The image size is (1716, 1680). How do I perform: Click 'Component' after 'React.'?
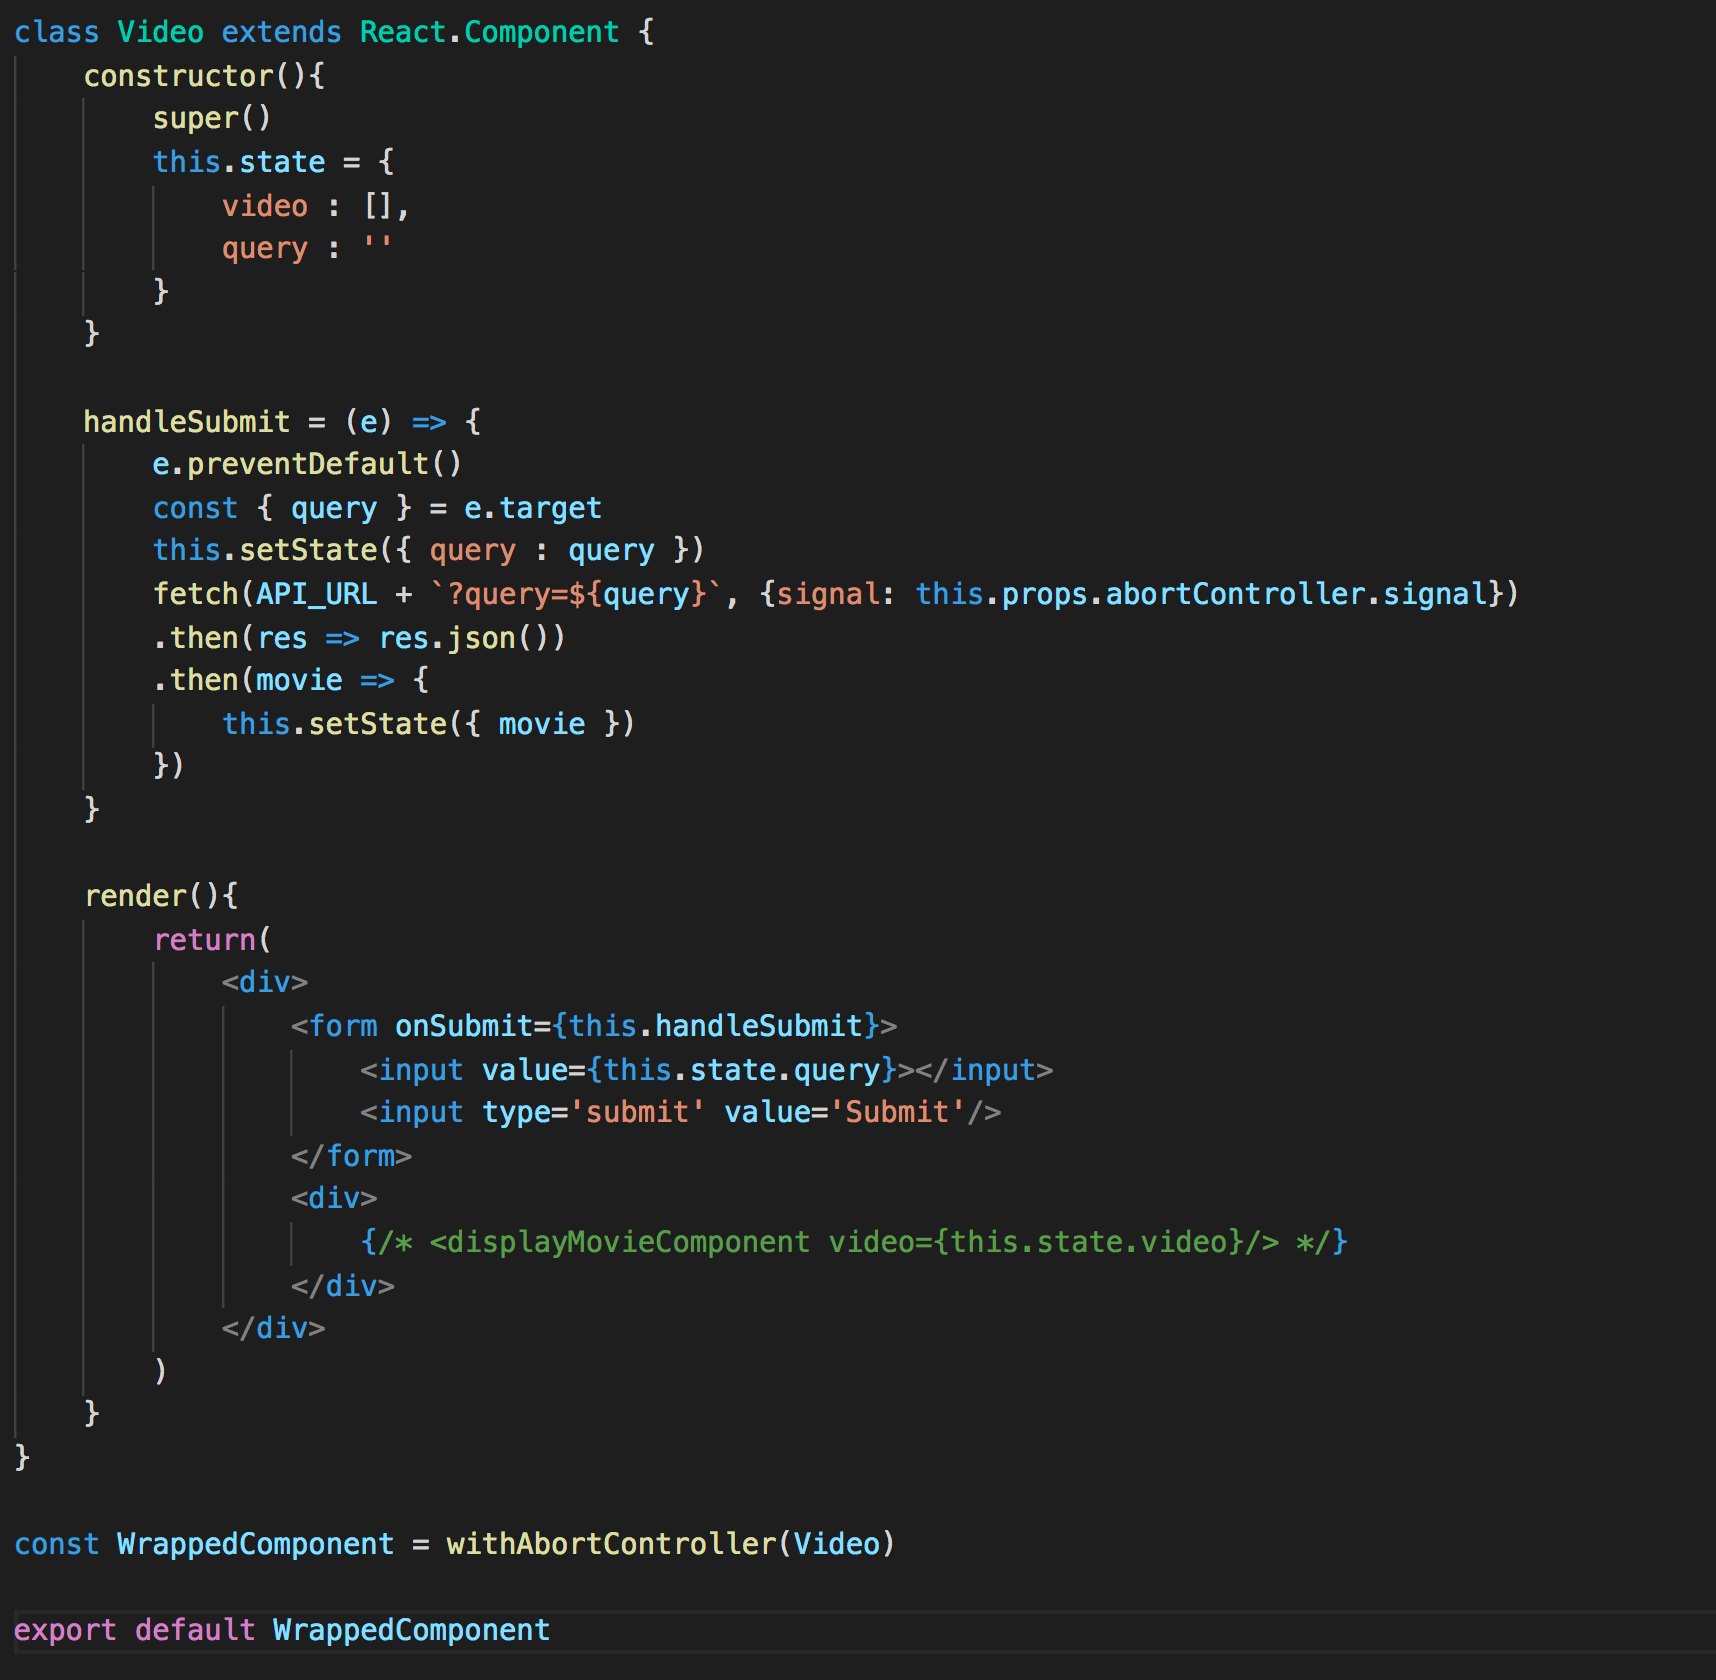[542, 32]
